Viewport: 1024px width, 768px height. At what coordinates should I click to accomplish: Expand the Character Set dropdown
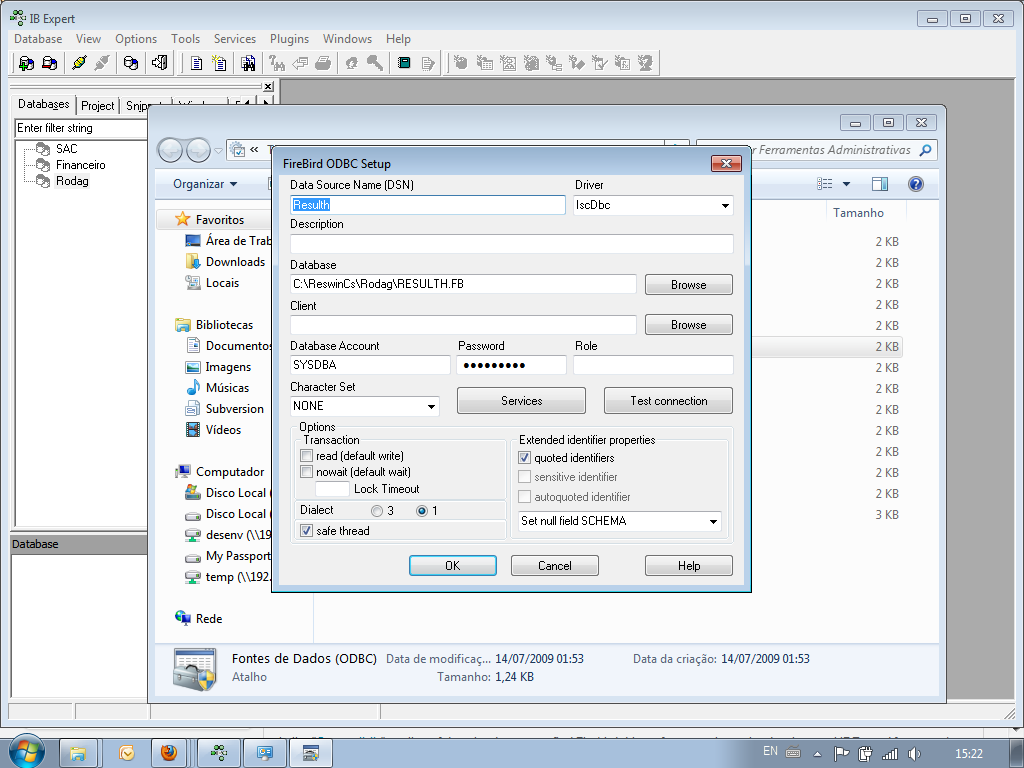click(x=432, y=407)
